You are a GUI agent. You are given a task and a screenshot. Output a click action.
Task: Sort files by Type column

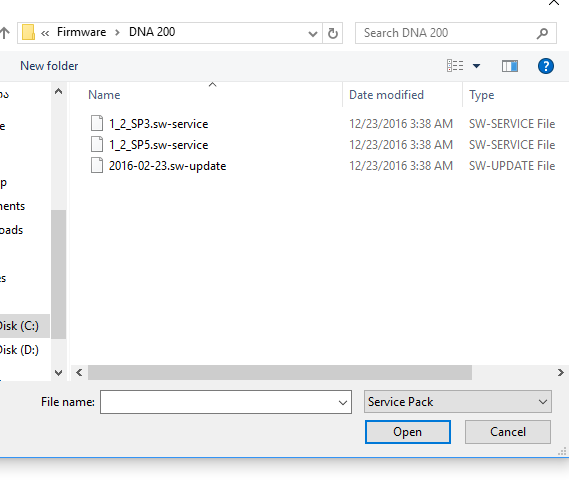pyautogui.click(x=482, y=95)
